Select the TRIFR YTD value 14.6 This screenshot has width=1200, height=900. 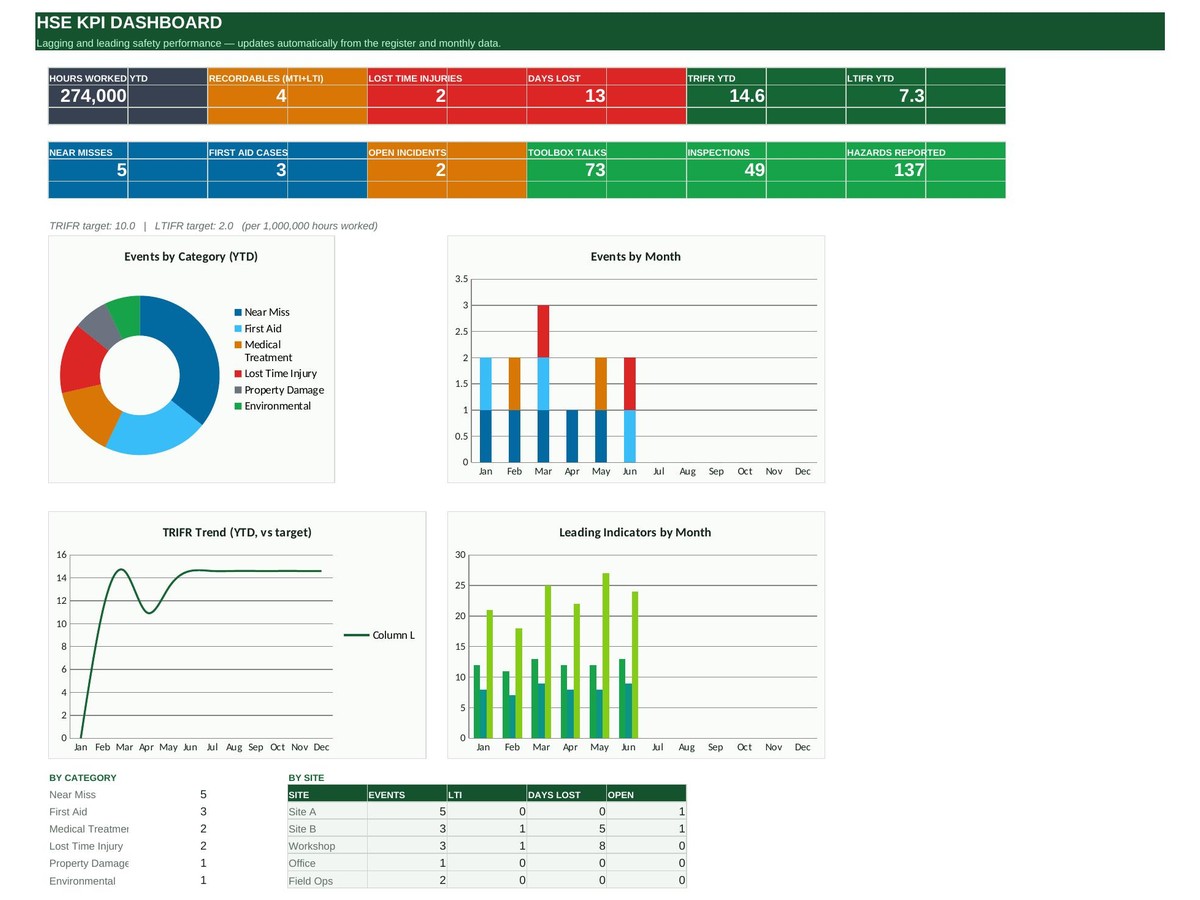(x=747, y=96)
